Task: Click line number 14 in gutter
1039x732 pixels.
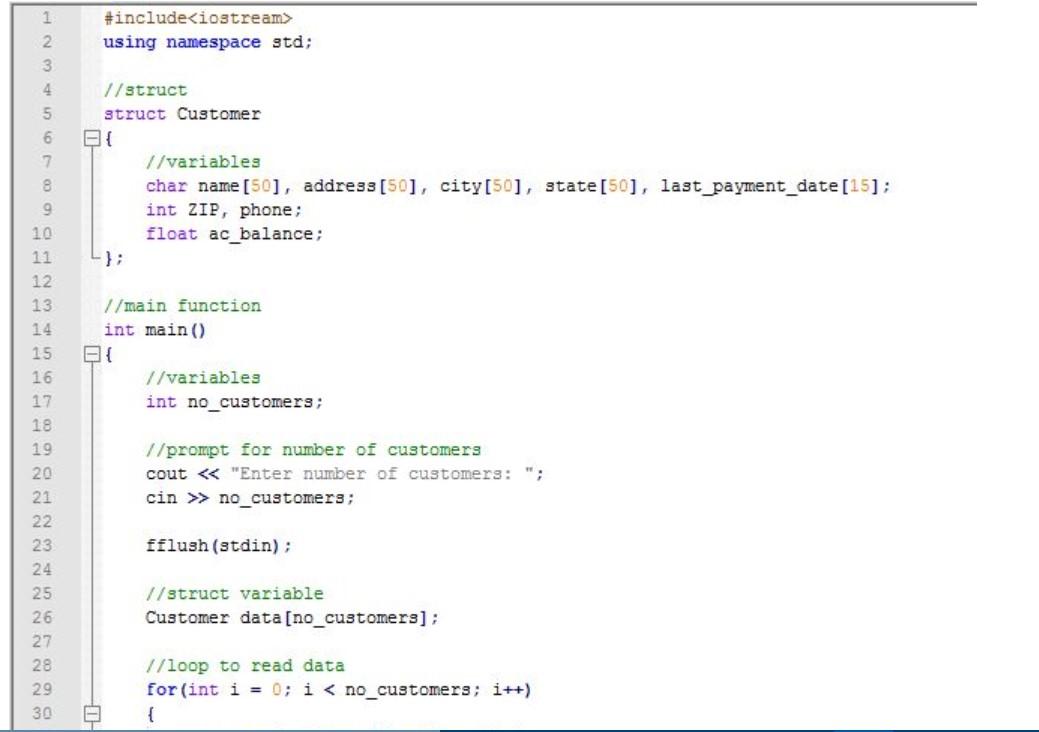Action: tap(42, 330)
